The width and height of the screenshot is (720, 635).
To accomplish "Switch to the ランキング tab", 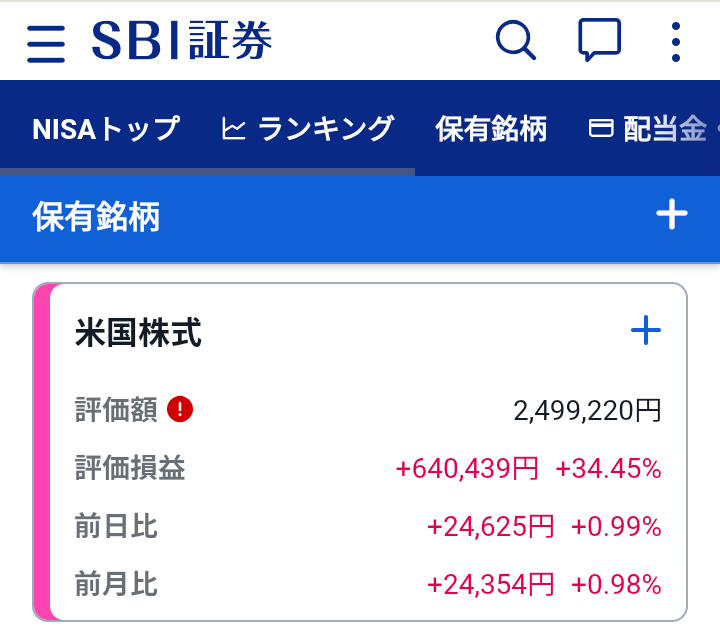I will tap(325, 129).
